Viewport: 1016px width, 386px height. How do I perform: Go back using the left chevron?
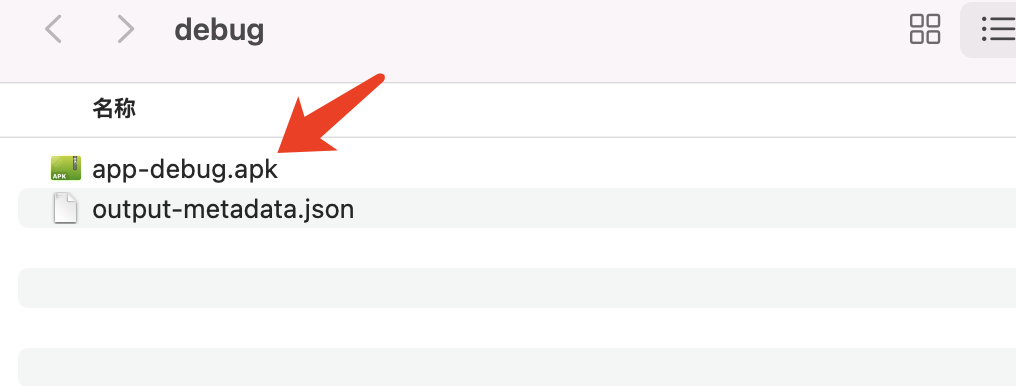[53, 29]
